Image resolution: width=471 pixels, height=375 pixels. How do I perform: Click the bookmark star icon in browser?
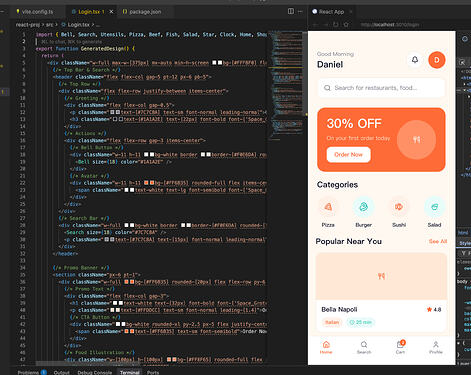pyautogui.click(x=346, y=24)
